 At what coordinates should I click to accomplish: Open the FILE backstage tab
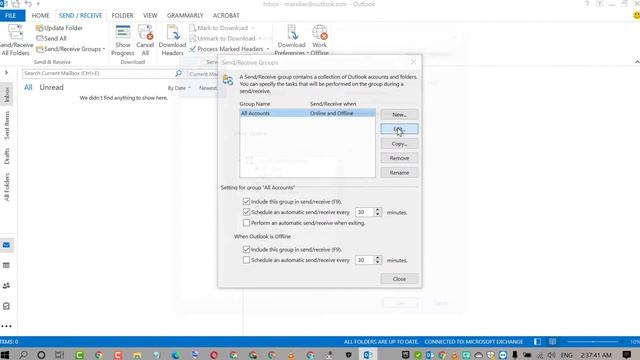(11, 16)
